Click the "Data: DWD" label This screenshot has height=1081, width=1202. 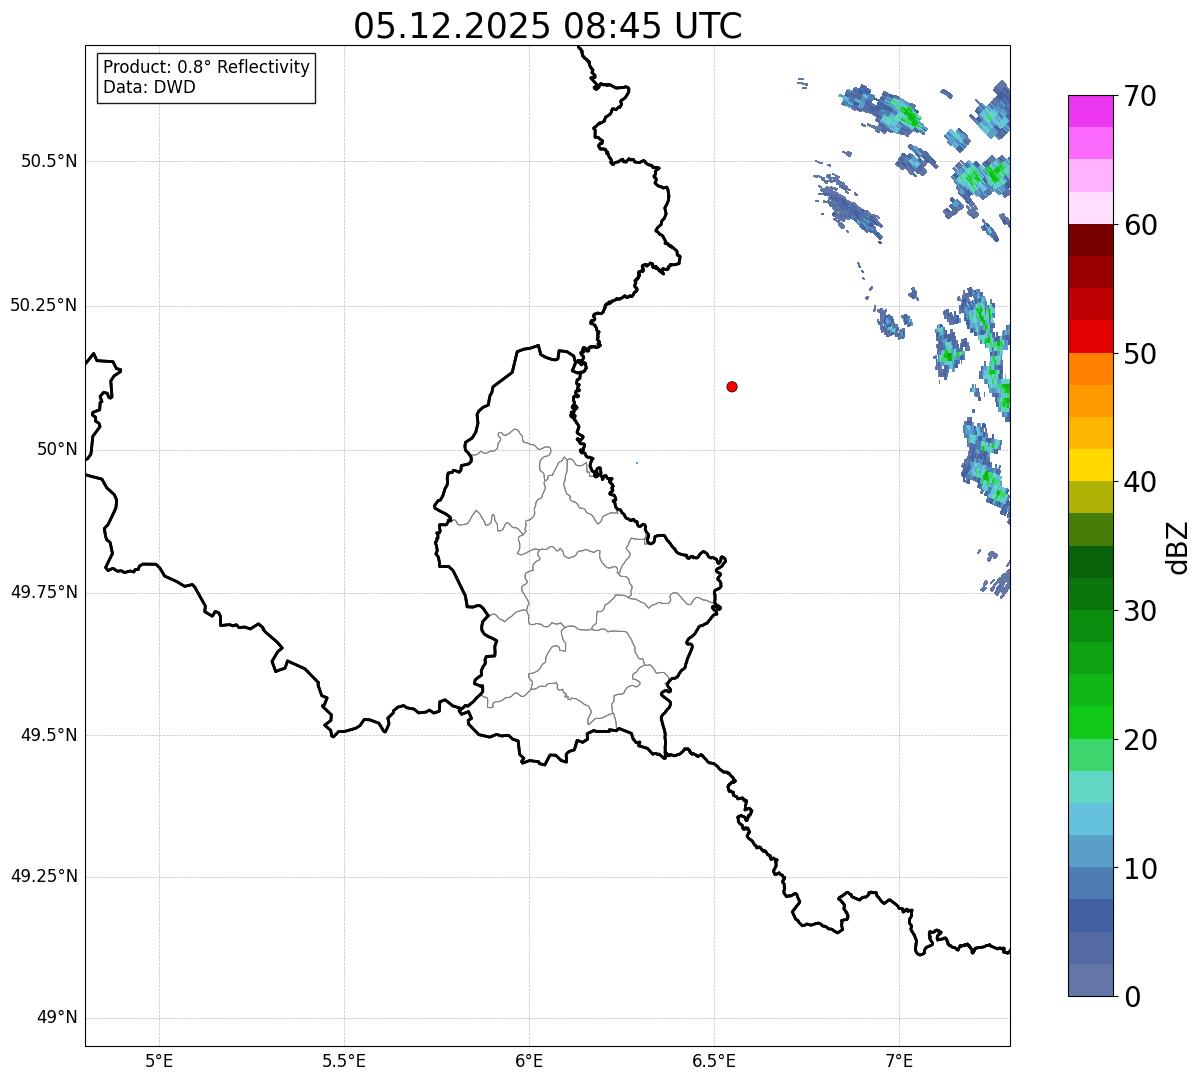pos(149,87)
